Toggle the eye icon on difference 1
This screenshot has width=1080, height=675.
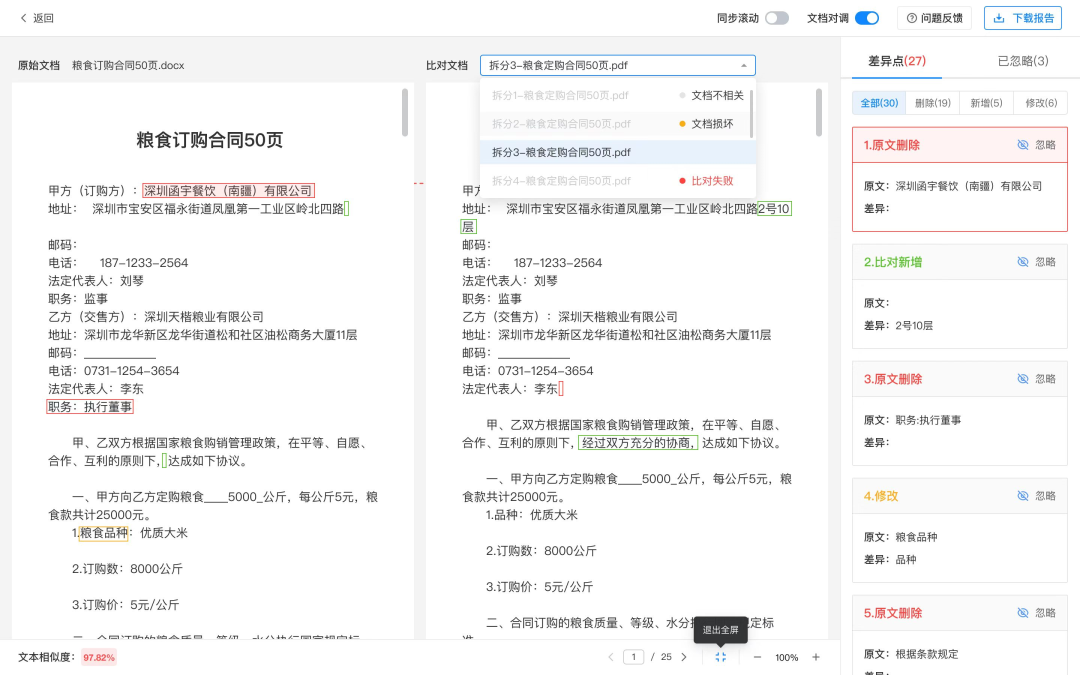[1023, 145]
